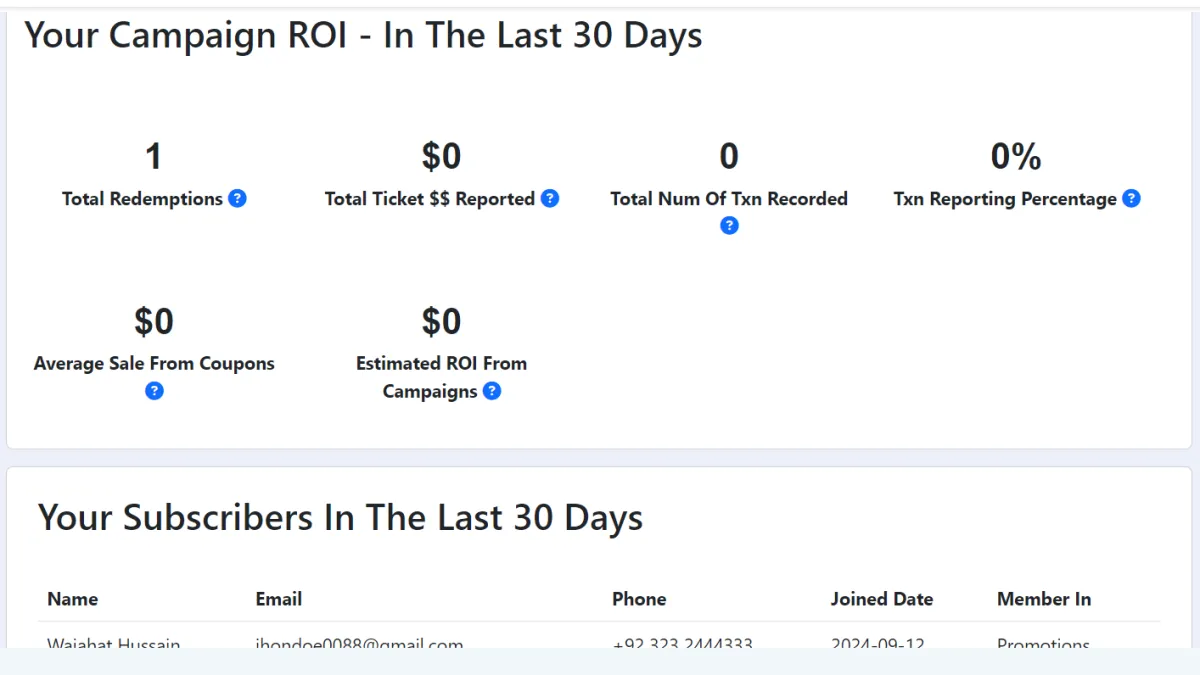Select the 0% Txn Reporting Percentage value
This screenshot has width=1200, height=675.
[x=1016, y=157]
